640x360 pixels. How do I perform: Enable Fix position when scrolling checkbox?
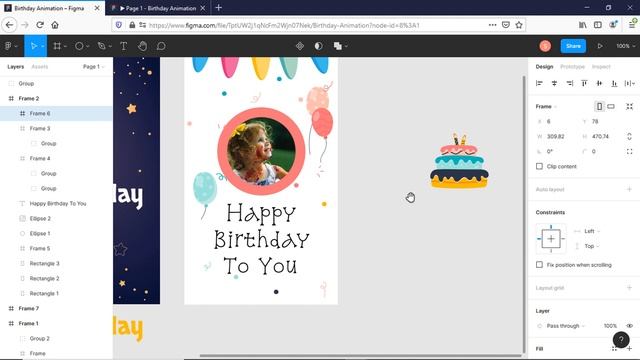tap(539, 264)
